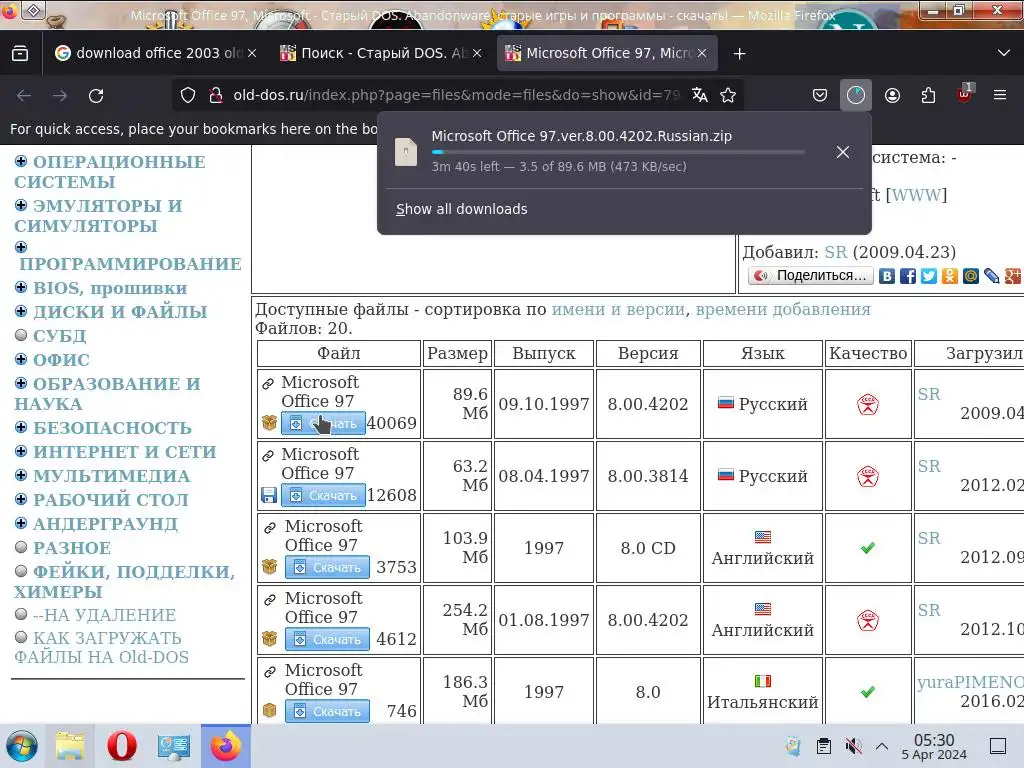
Task: Open file explorer from taskbar
Action: (70, 746)
